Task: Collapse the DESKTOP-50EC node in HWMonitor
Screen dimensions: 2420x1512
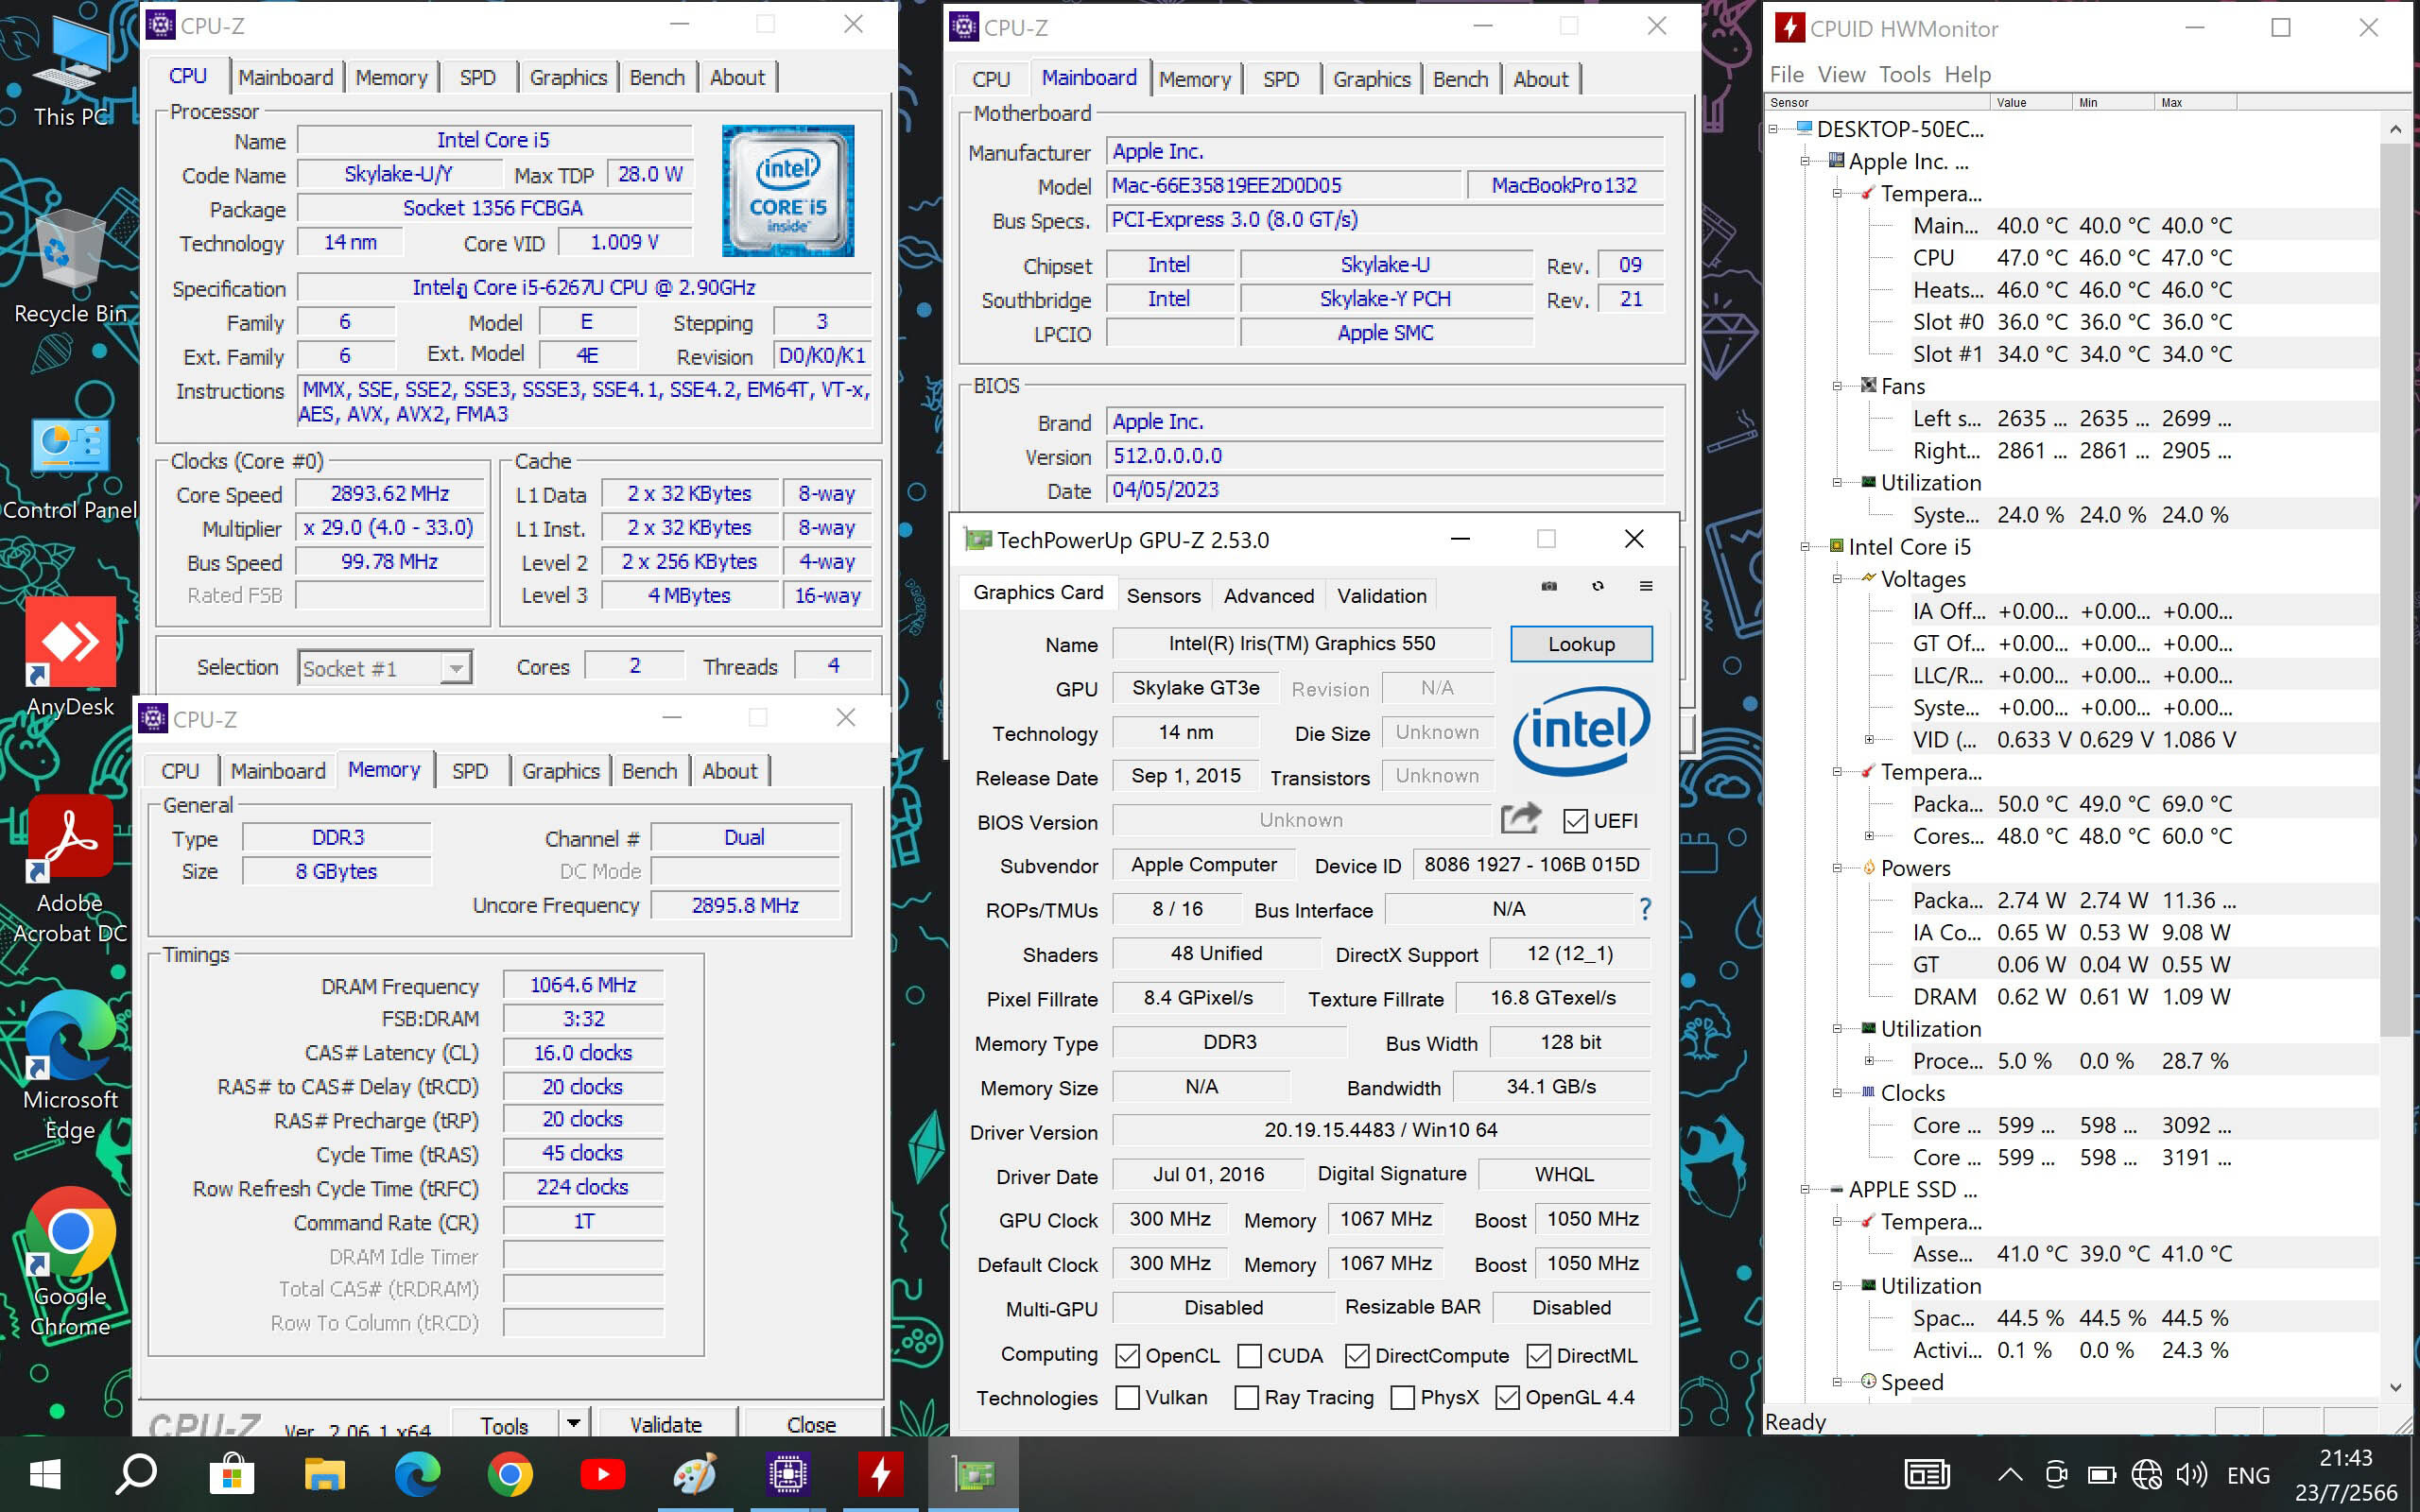Action: (x=1773, y=129)
